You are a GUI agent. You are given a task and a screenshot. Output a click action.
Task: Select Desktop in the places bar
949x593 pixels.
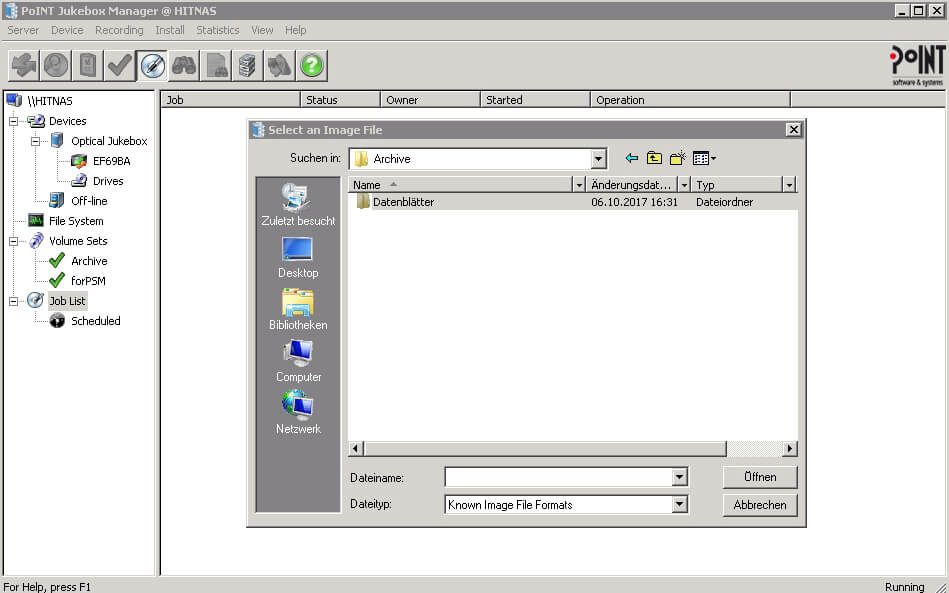298,257
